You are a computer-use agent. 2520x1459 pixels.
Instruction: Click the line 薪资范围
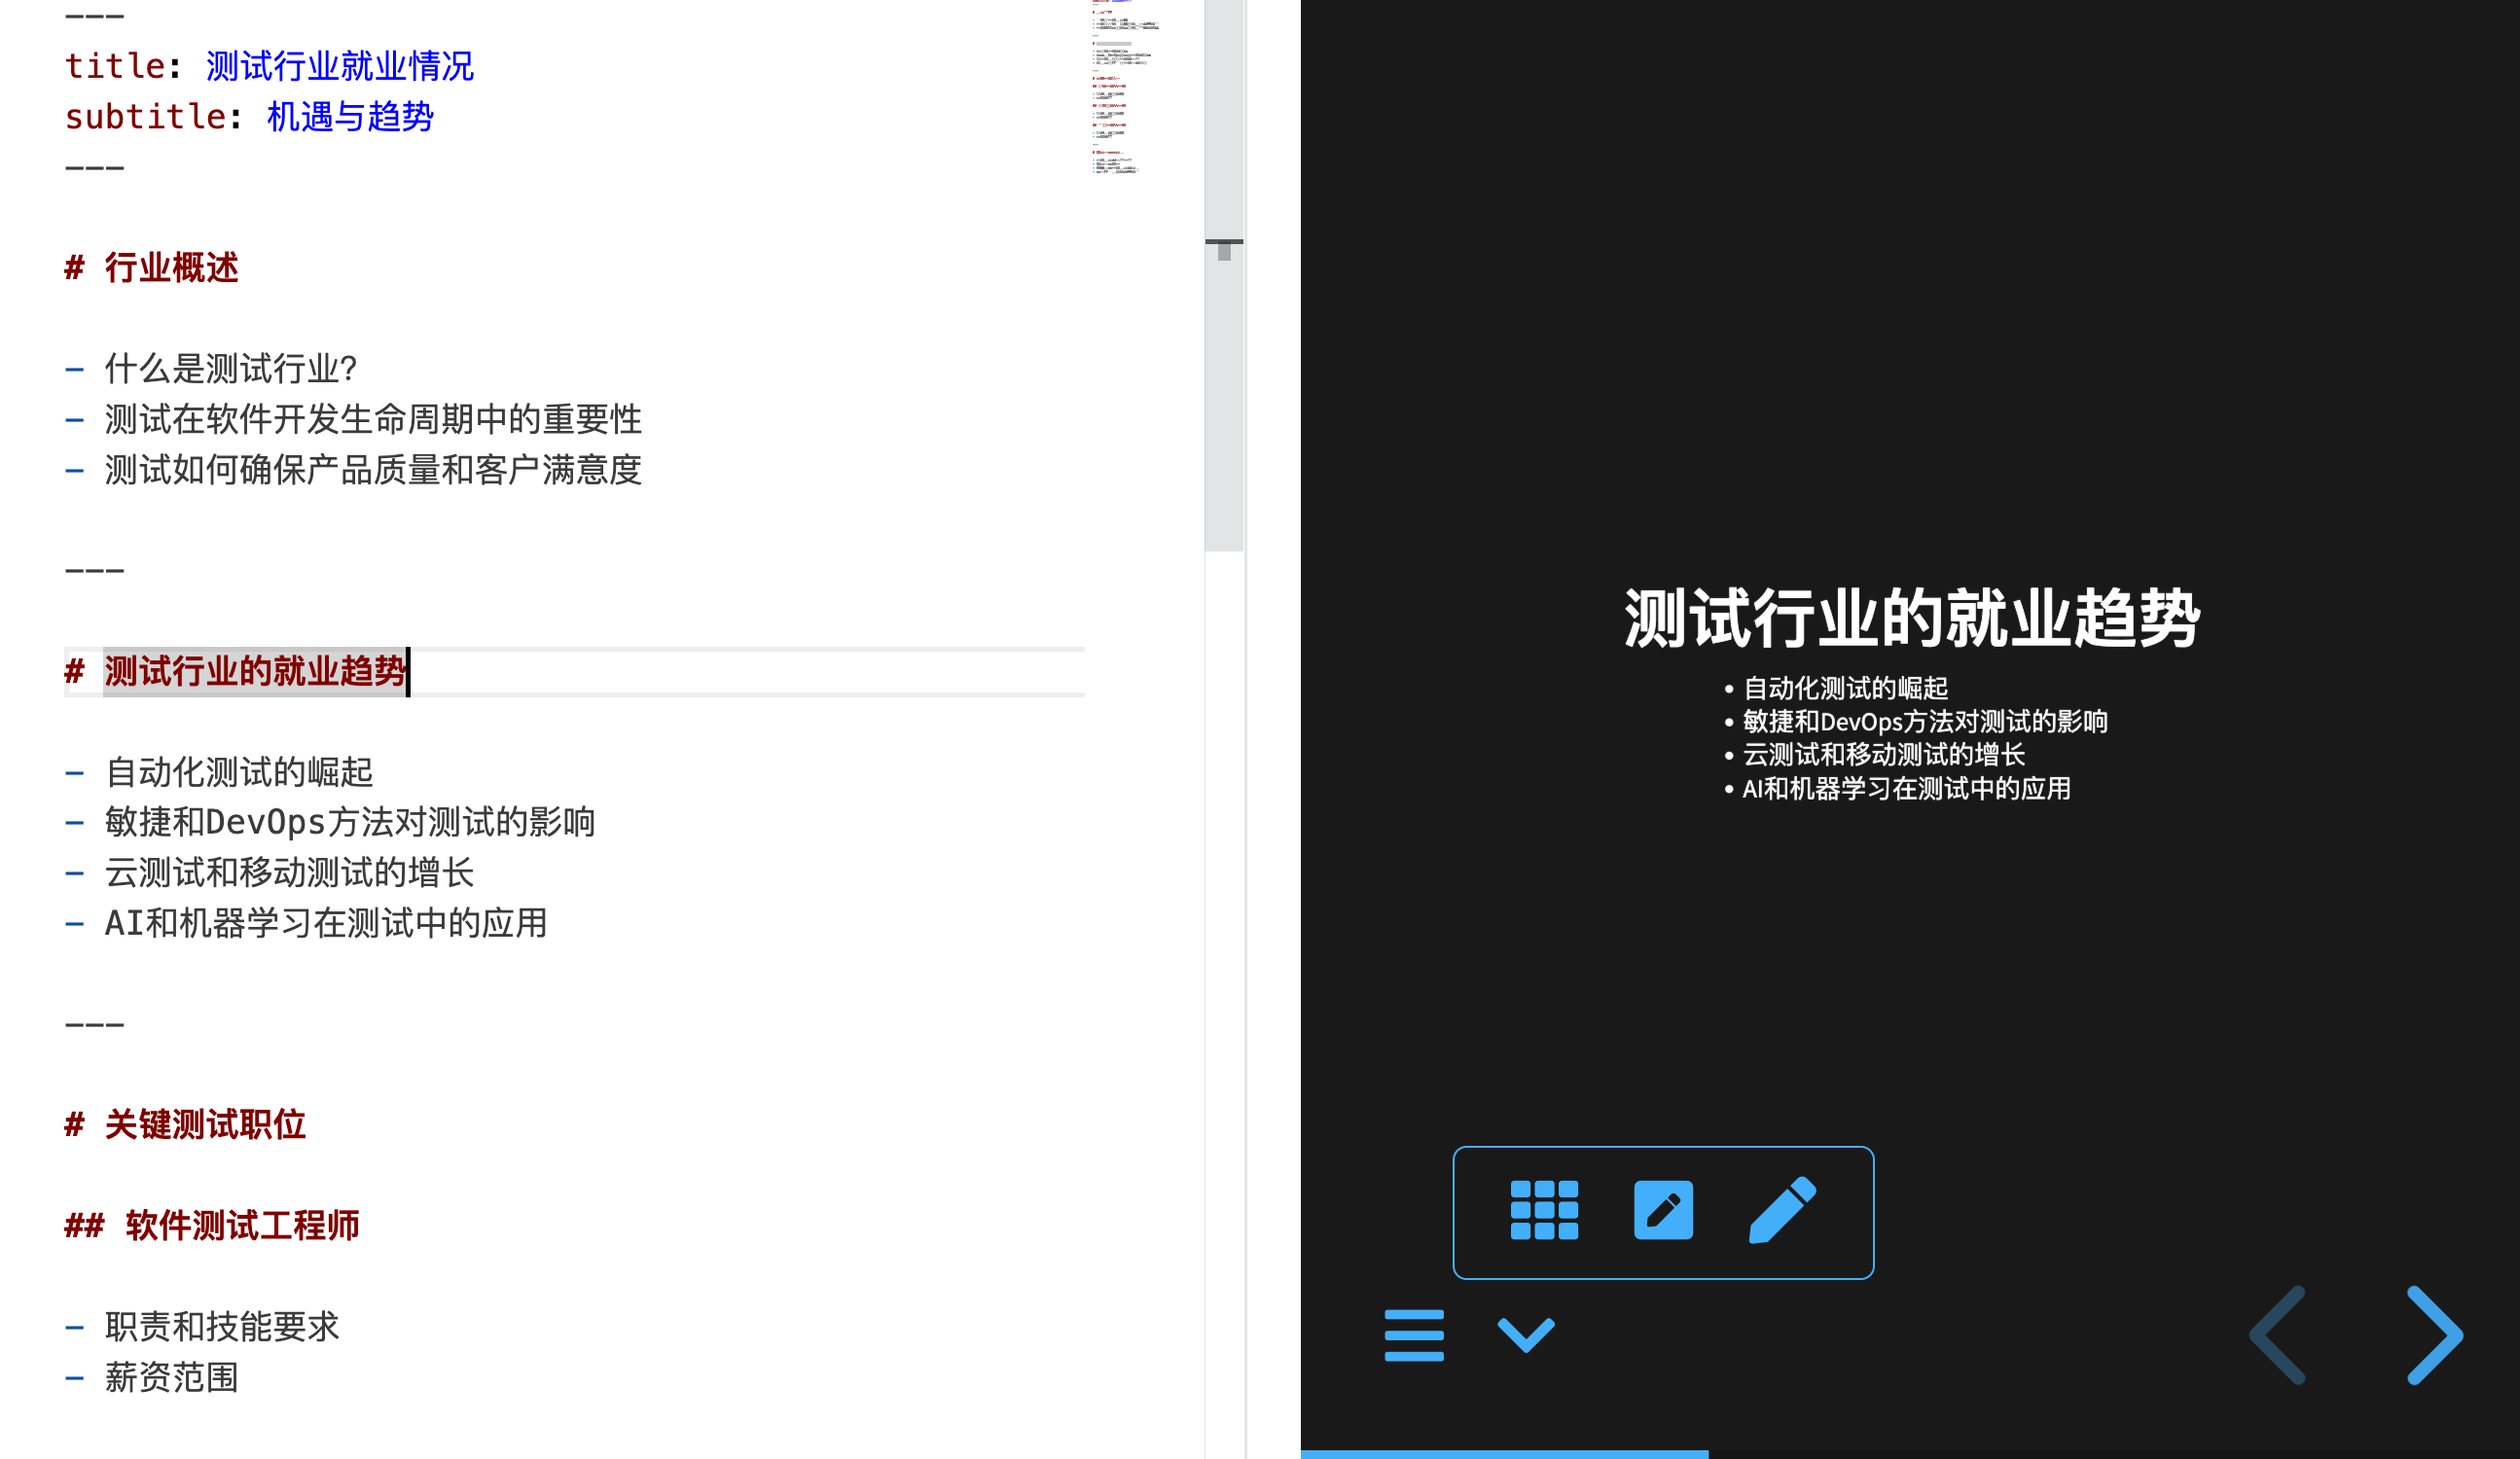pos(172,1378)
